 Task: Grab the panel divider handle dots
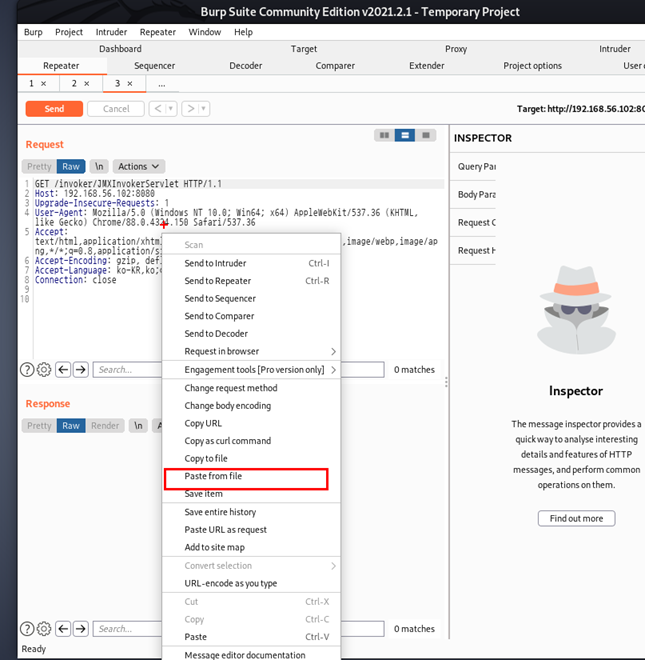point(446,382)
